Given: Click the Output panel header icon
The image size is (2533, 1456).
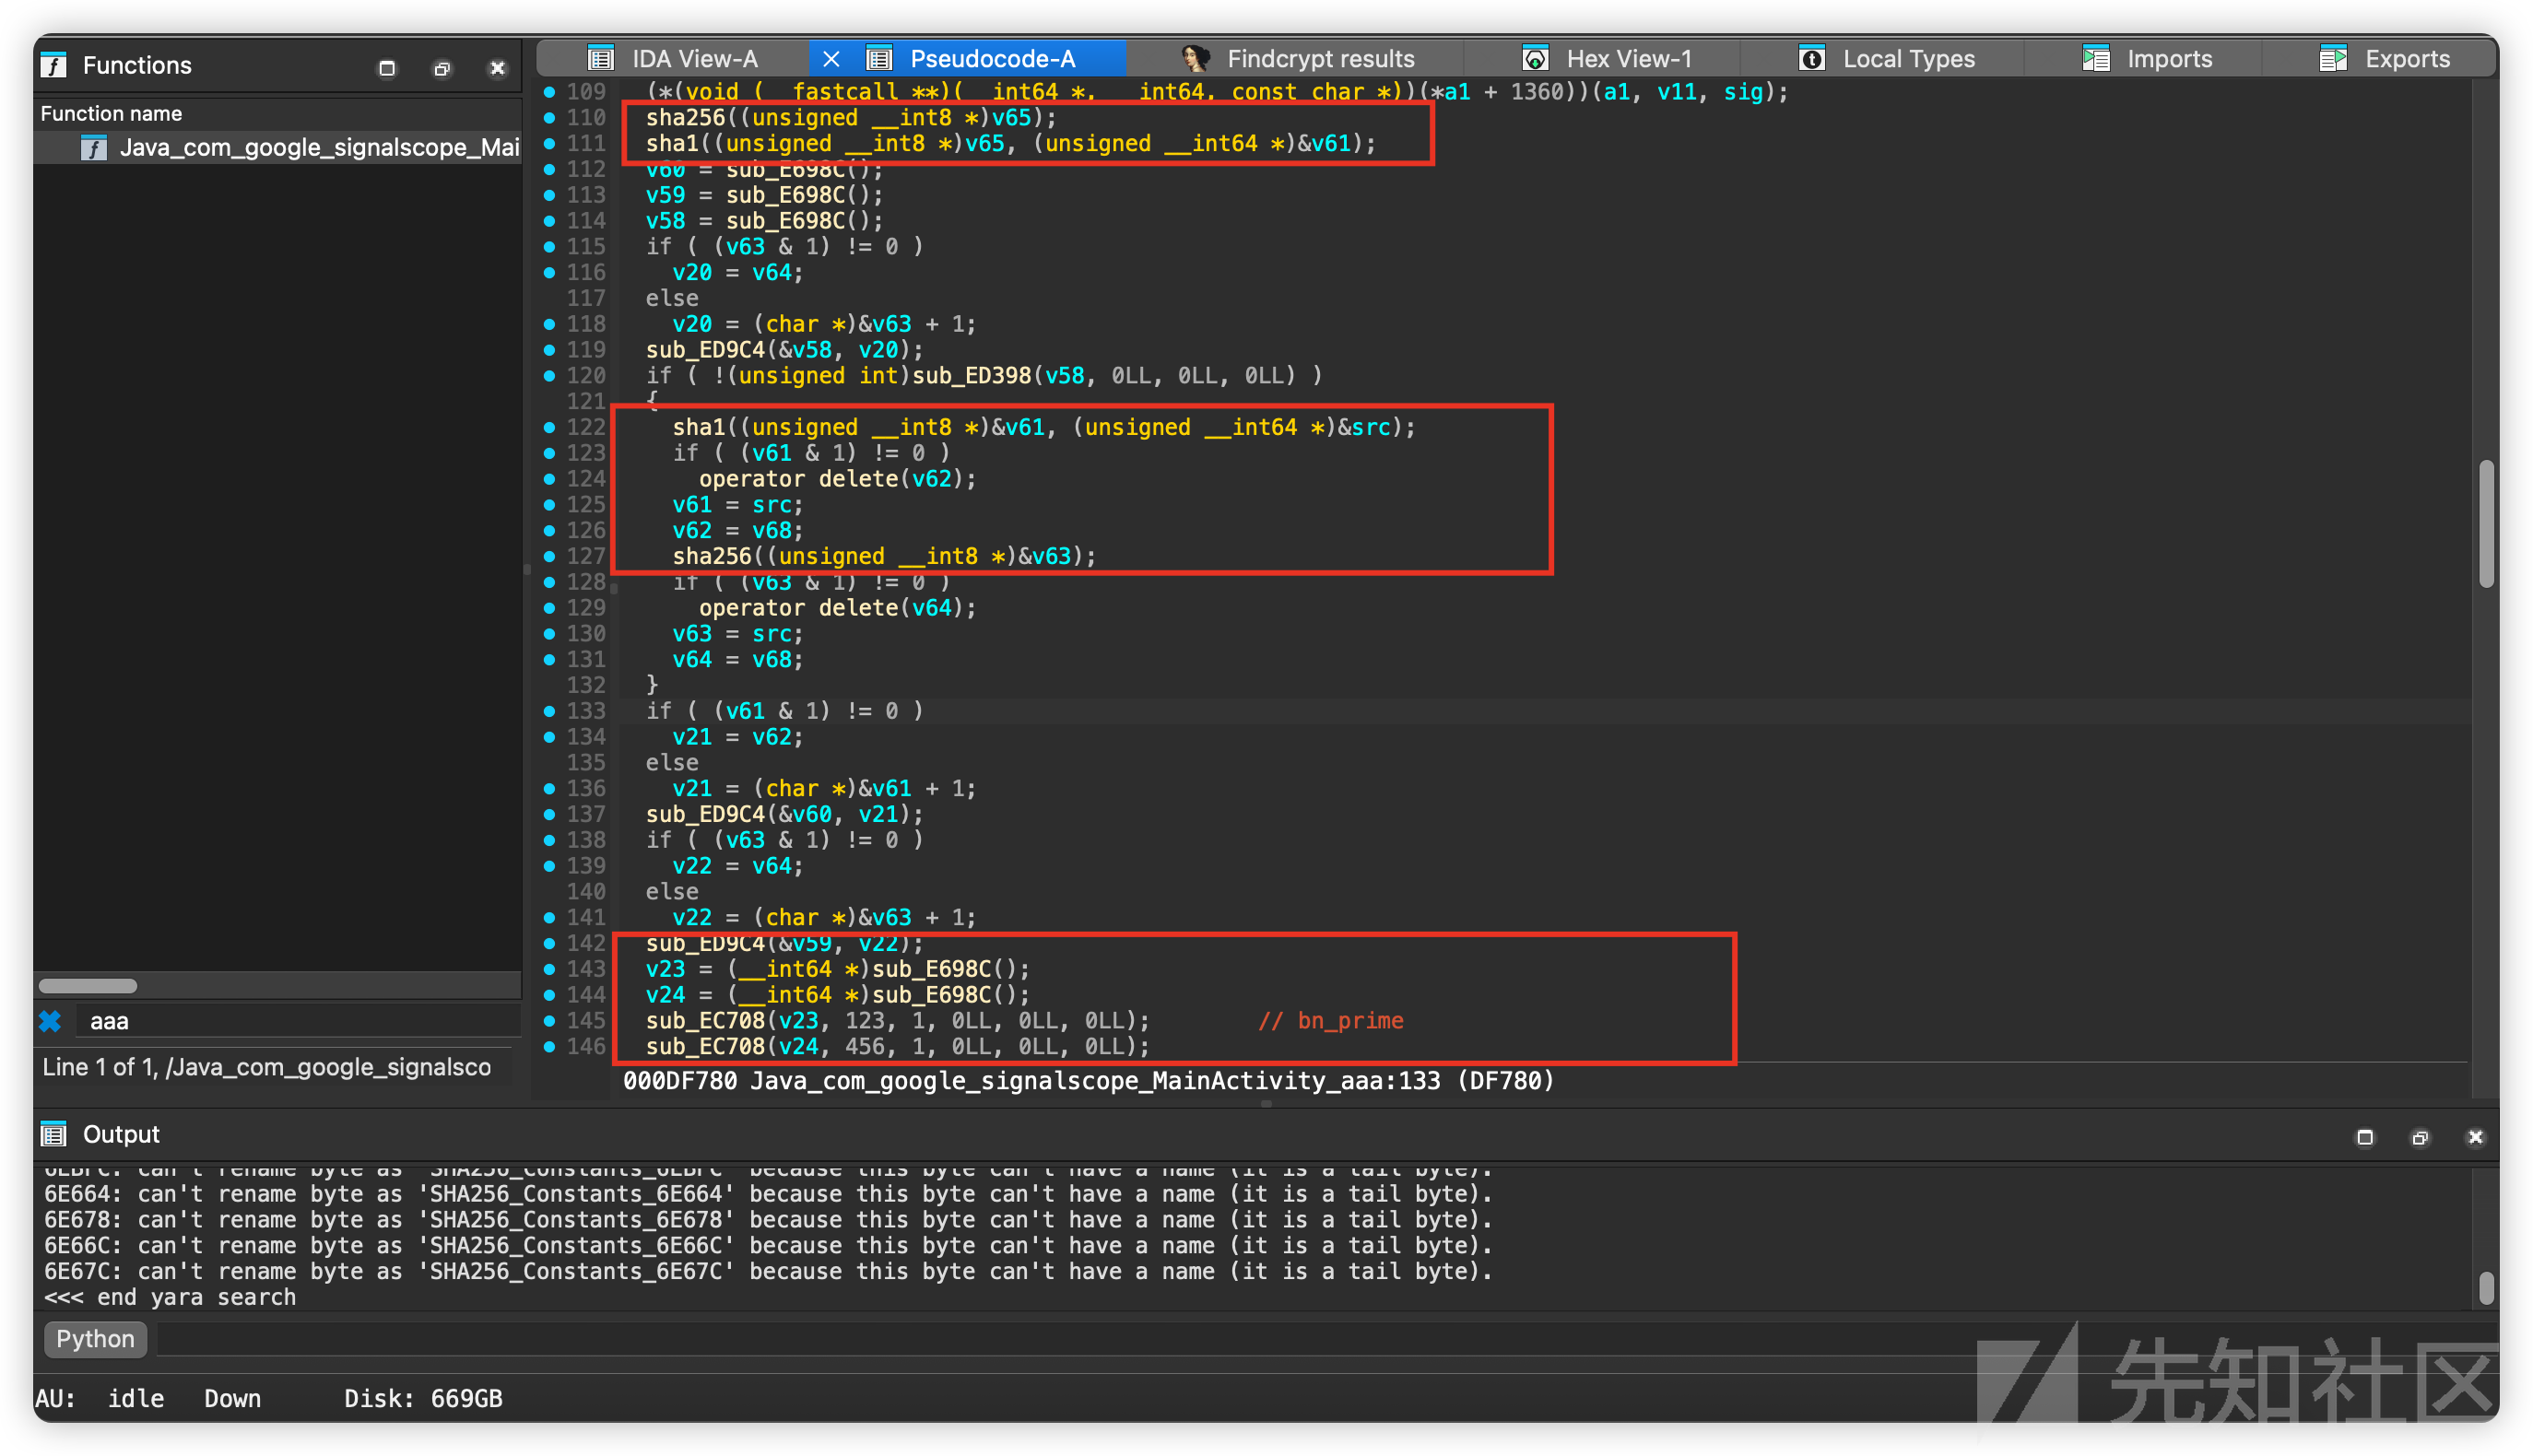Looking at the screenshot, I should (x=54, y=1134).
